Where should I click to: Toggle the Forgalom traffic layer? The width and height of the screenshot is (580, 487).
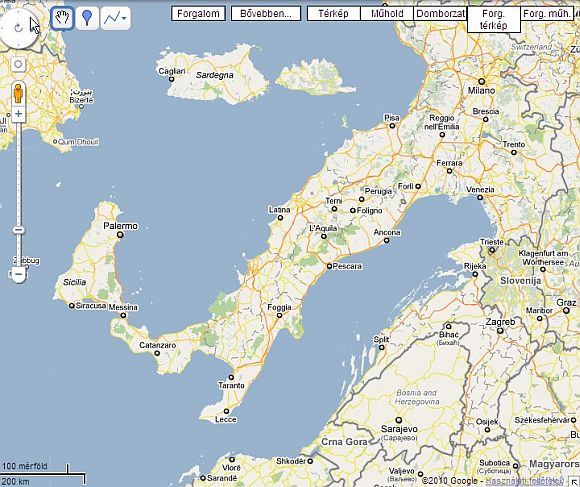tap(198, 14)
